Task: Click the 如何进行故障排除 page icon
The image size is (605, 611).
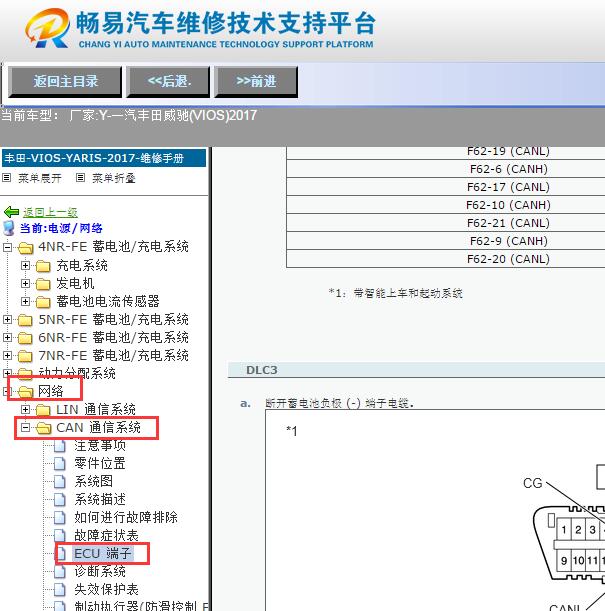Action: point(60,517)
